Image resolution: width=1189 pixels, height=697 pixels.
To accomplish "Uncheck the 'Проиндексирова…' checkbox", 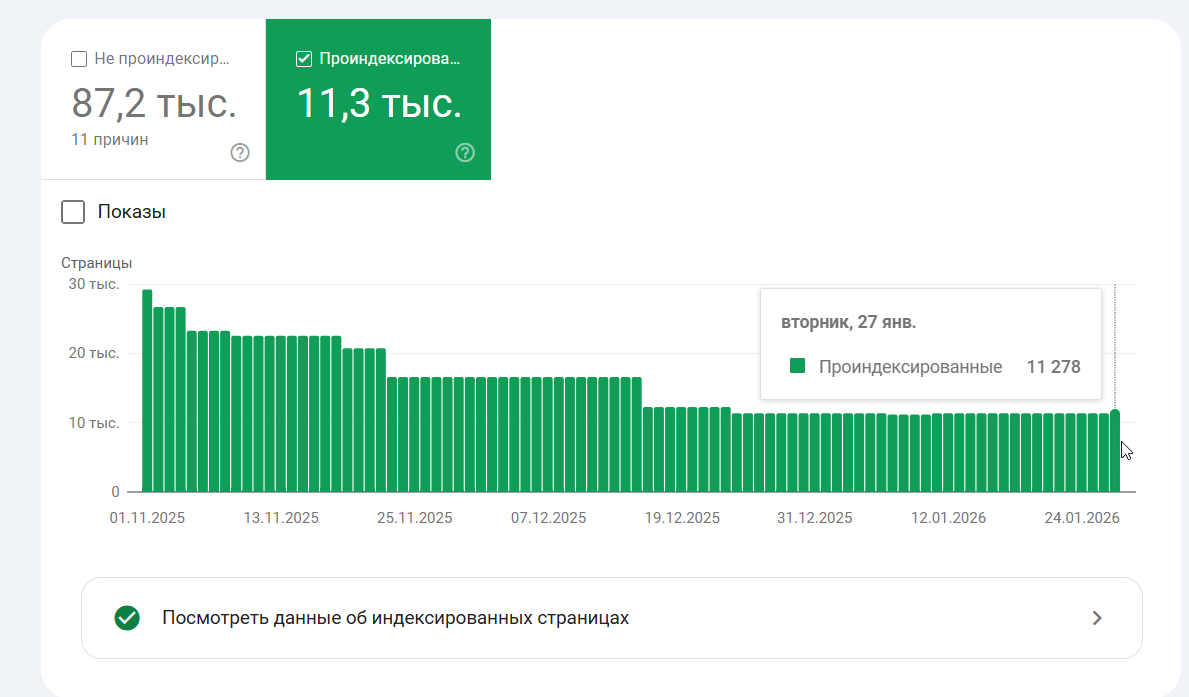I will (303, 59).
